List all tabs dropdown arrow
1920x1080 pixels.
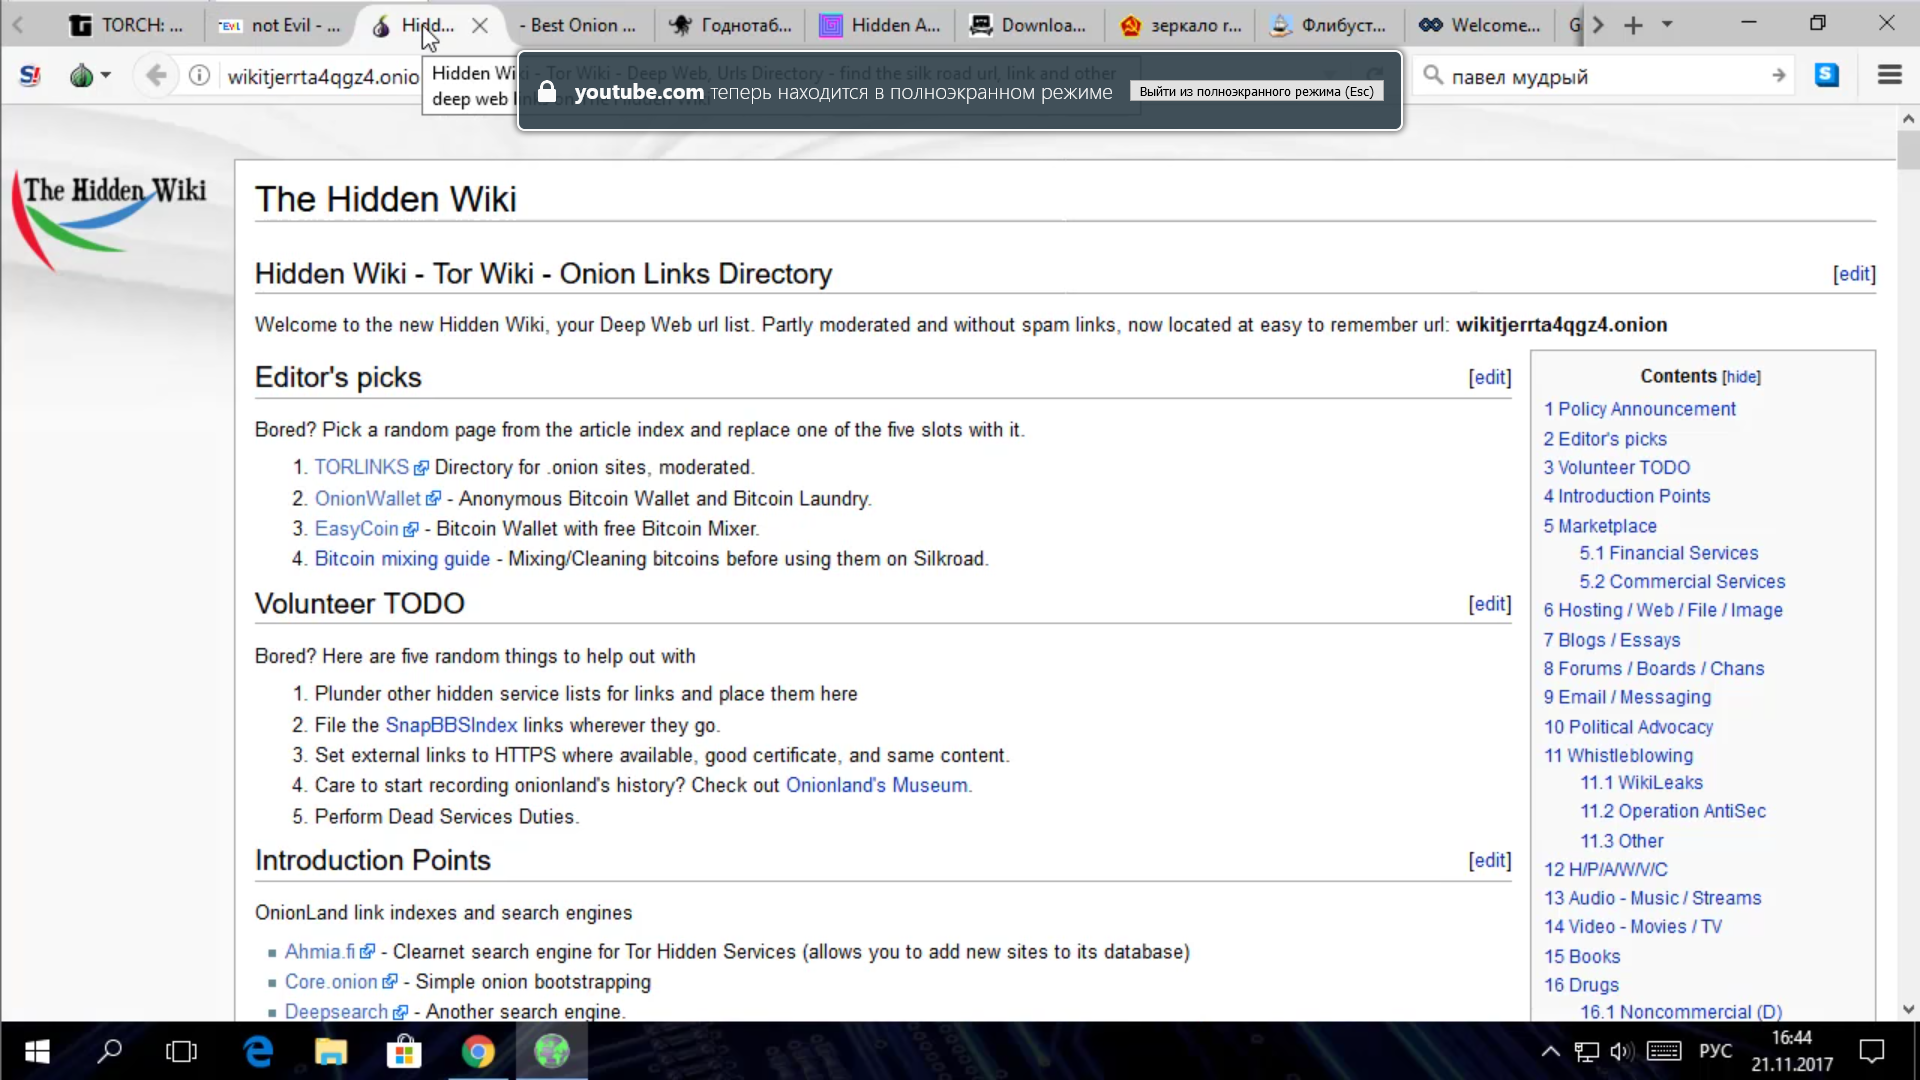pos(1667,24)
